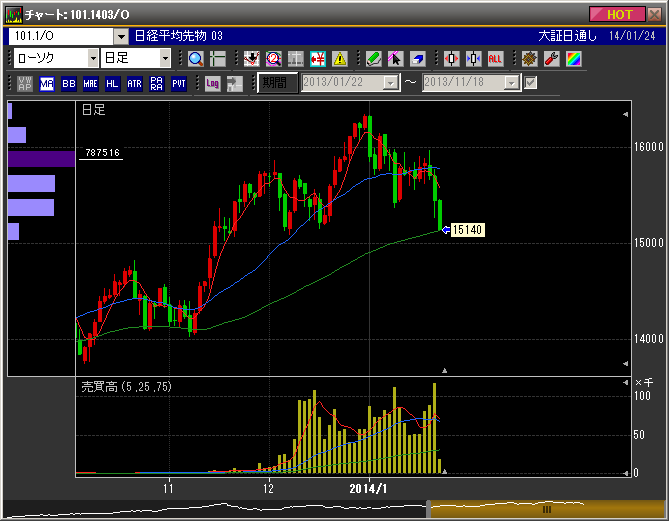This screenshot has width=669, height=521.
Task: Select the arrow pointer tool
Action: [395, 59]
